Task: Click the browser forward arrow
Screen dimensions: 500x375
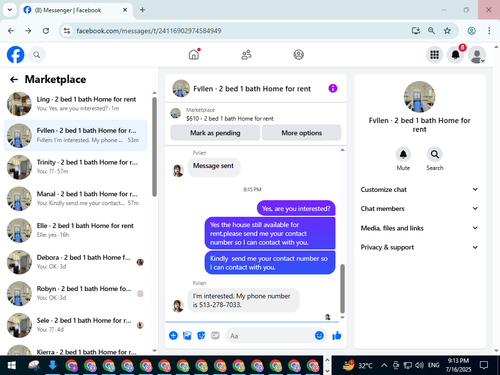Action: pos(28,31)
